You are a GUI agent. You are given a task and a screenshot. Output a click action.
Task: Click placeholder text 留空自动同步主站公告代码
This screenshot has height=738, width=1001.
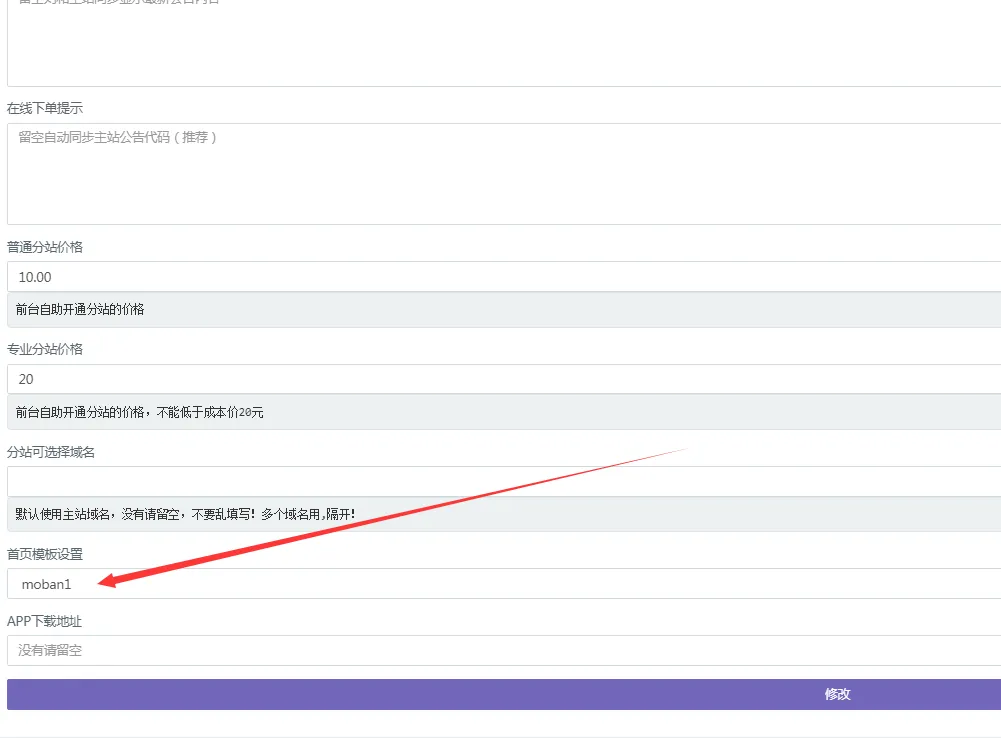coord(117,137)
